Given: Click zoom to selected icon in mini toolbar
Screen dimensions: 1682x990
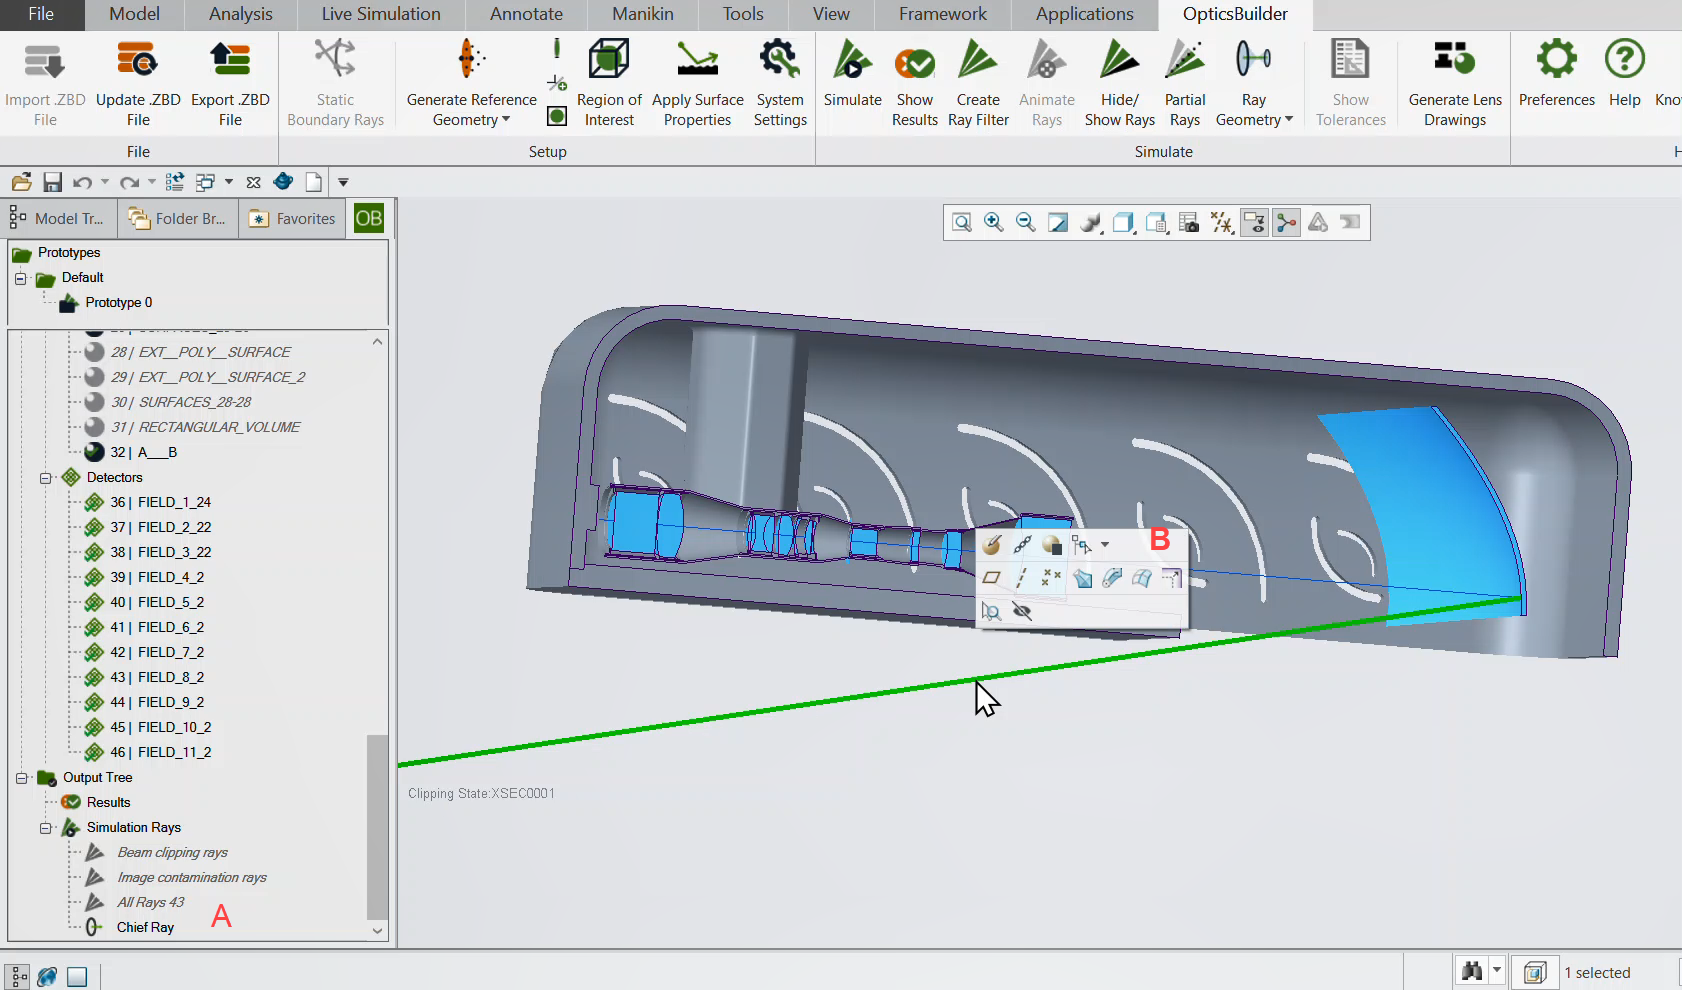Looking at the screenshot, I should (x=991, y=611).
